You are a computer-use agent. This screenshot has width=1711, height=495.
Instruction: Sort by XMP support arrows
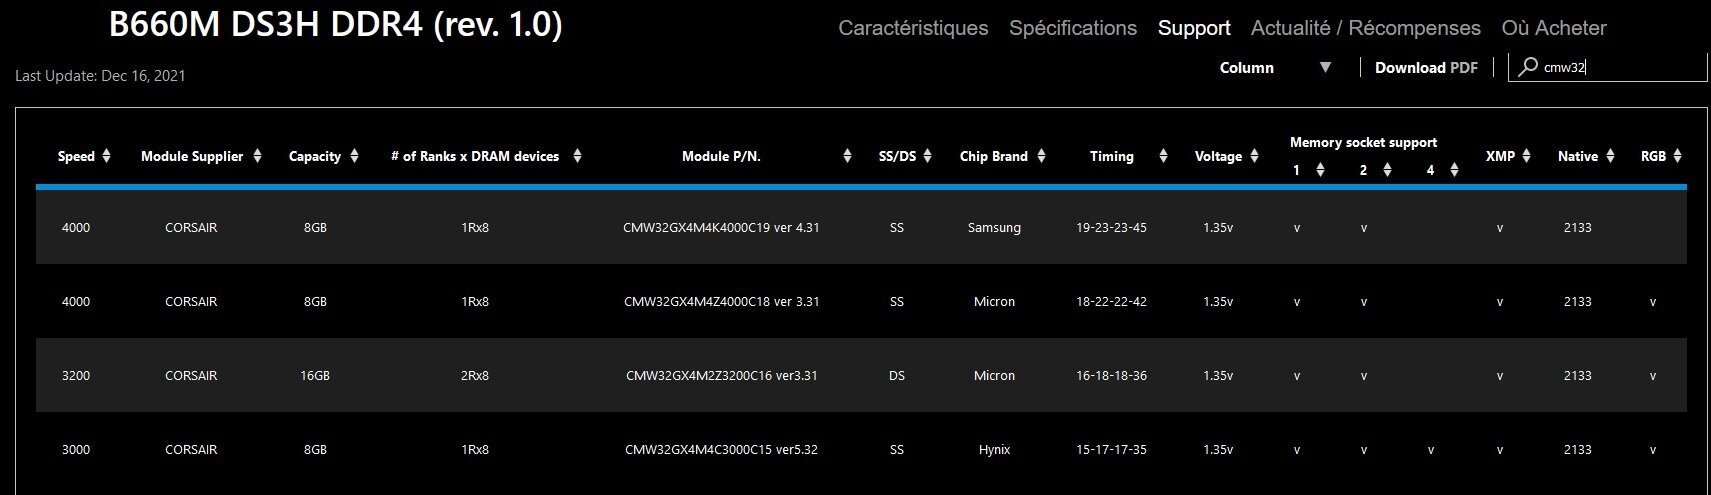coord(1526,156)
